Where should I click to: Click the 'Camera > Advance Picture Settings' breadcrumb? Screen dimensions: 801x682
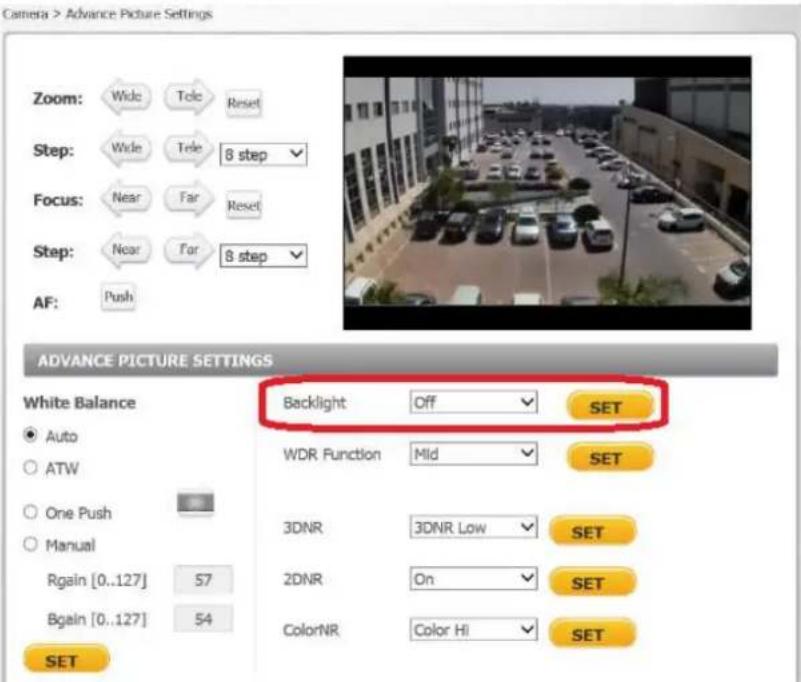click(107, 14)
